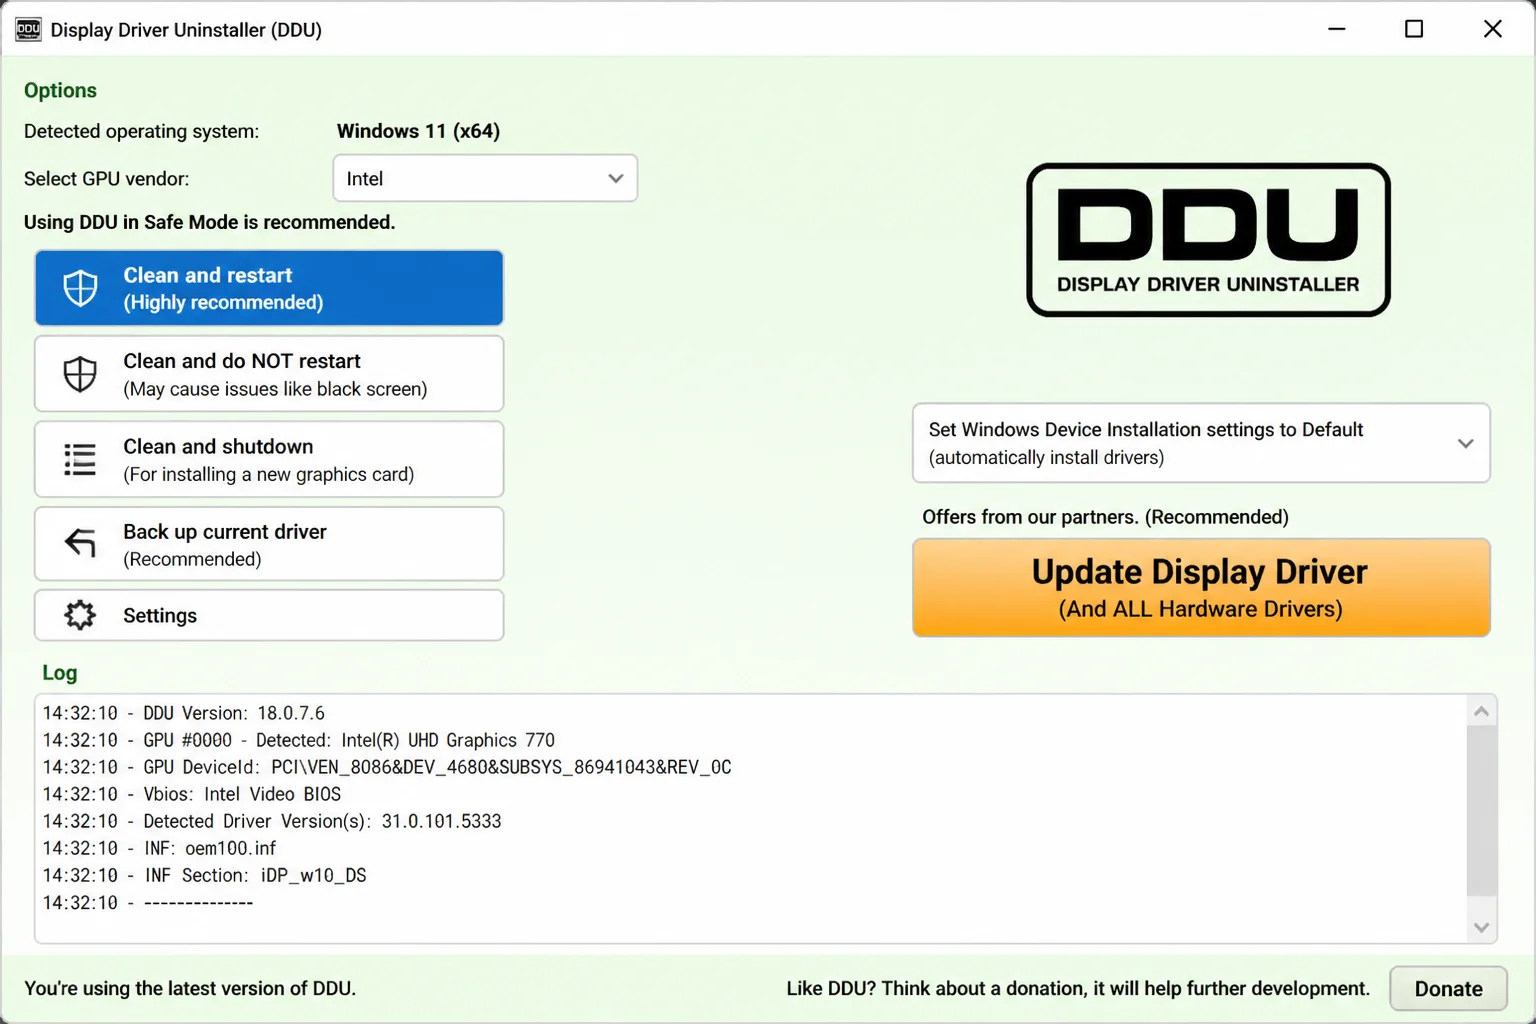Maximize the DDU window
The image size is (1536, 1024).
coord(1414,29)
